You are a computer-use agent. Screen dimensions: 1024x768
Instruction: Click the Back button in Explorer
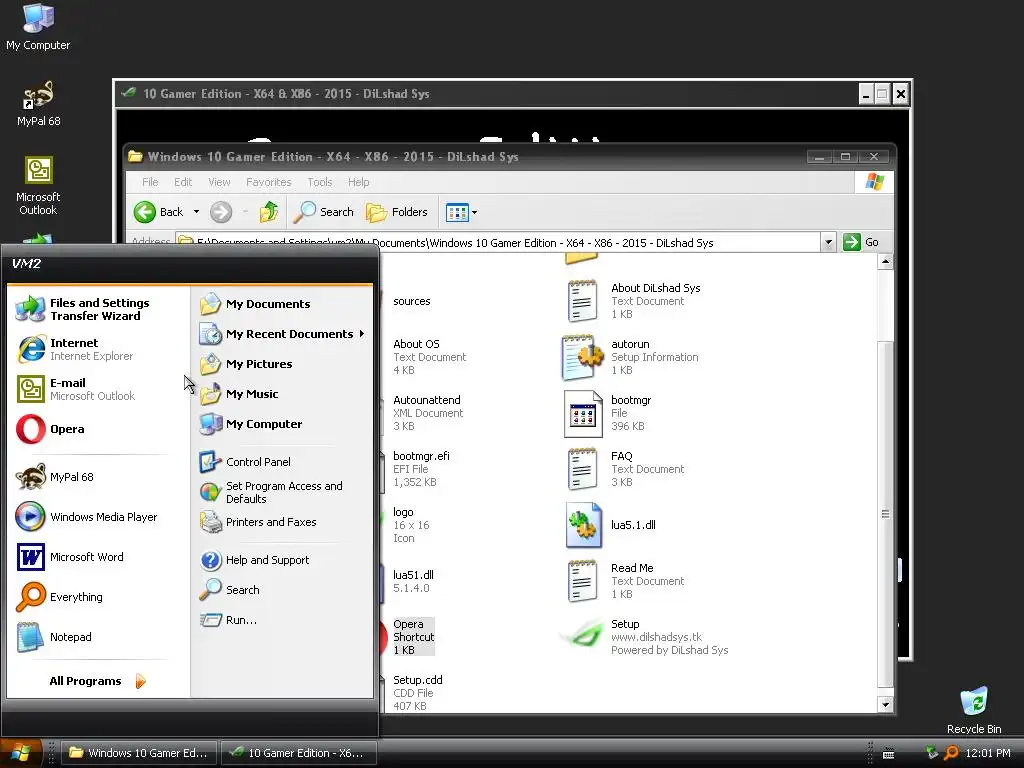(x=159, y=212)
